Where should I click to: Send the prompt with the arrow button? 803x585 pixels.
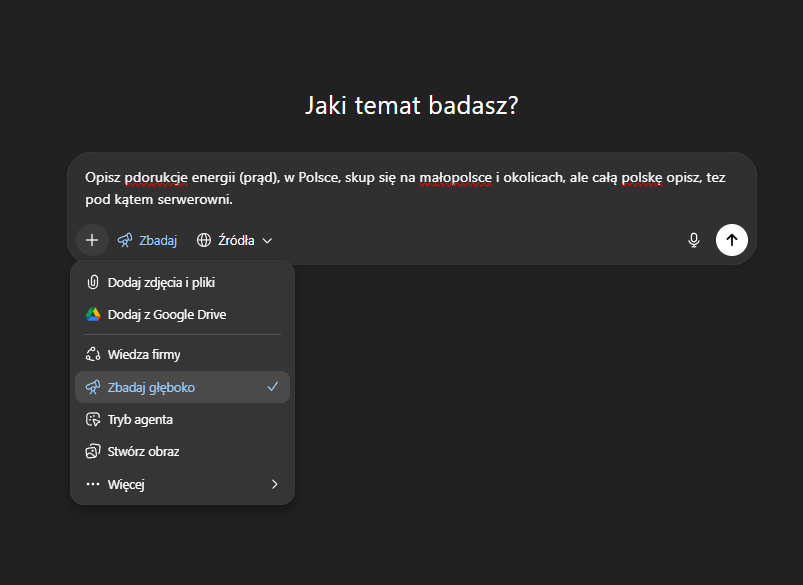[731, 240]
